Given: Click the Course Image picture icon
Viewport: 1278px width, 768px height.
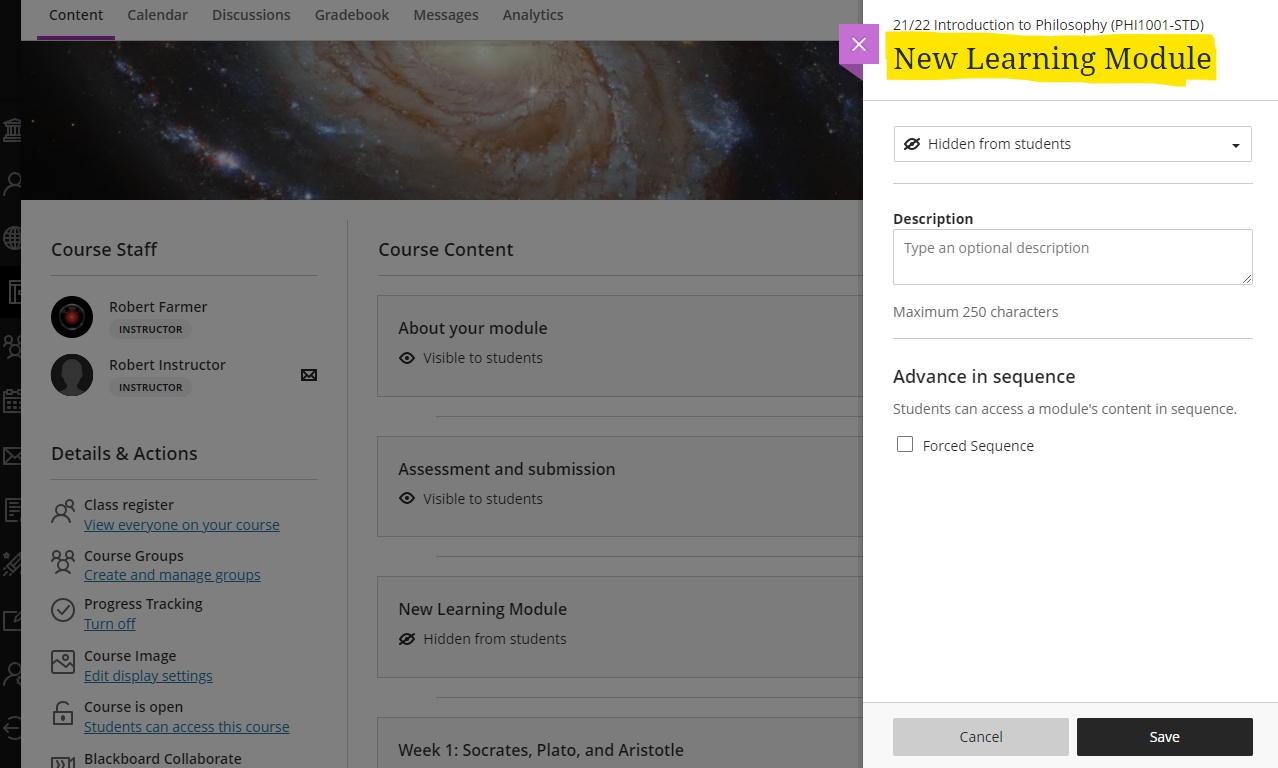Looking at the screenshot, I should pos(62,661).
